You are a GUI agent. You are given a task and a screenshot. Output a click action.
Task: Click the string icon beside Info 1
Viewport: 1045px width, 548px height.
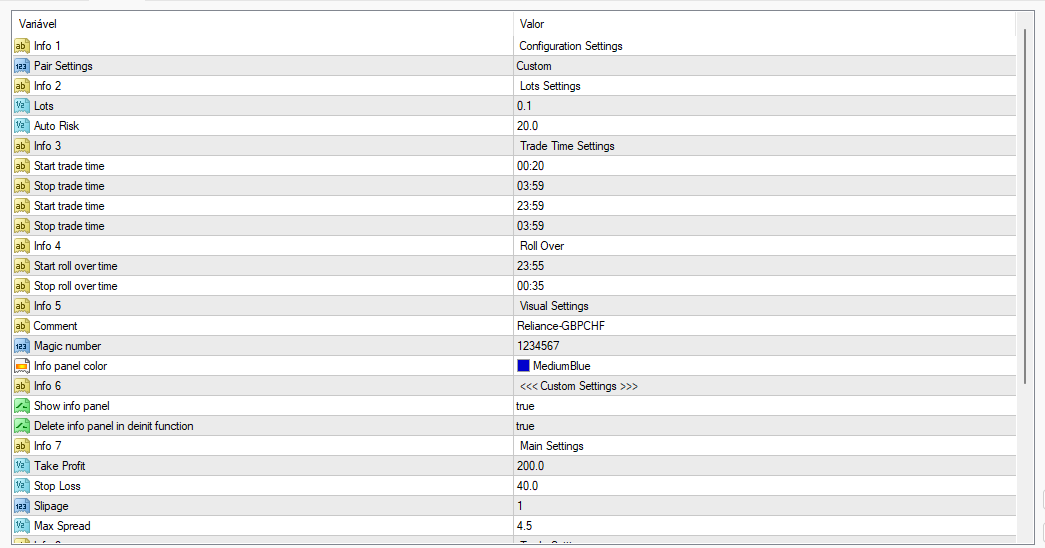coord(21,46)
